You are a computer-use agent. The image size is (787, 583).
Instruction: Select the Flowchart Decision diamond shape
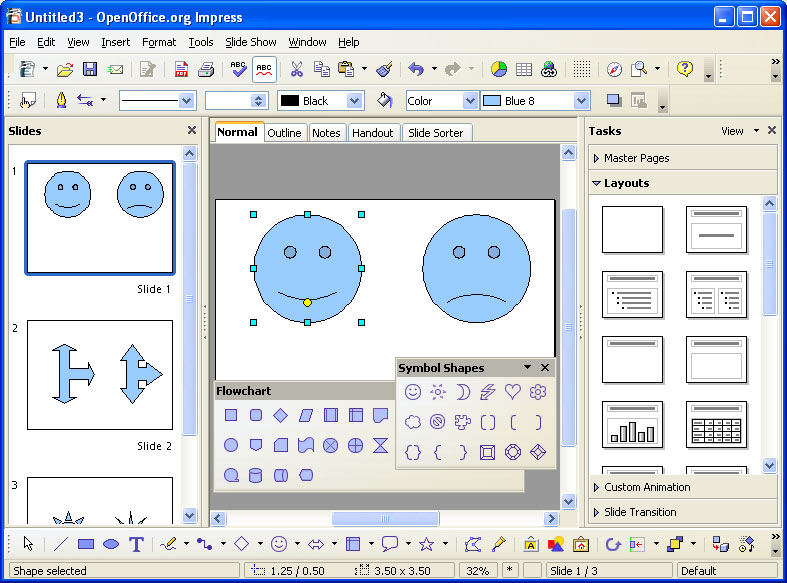tap(281, 416)
